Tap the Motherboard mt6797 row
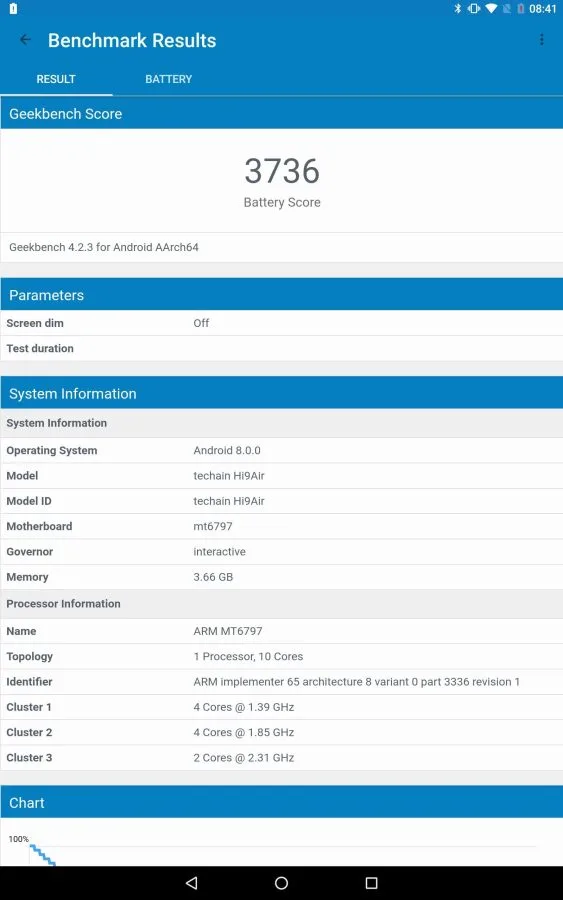563x900 pixels. click(x=281, y=526)
